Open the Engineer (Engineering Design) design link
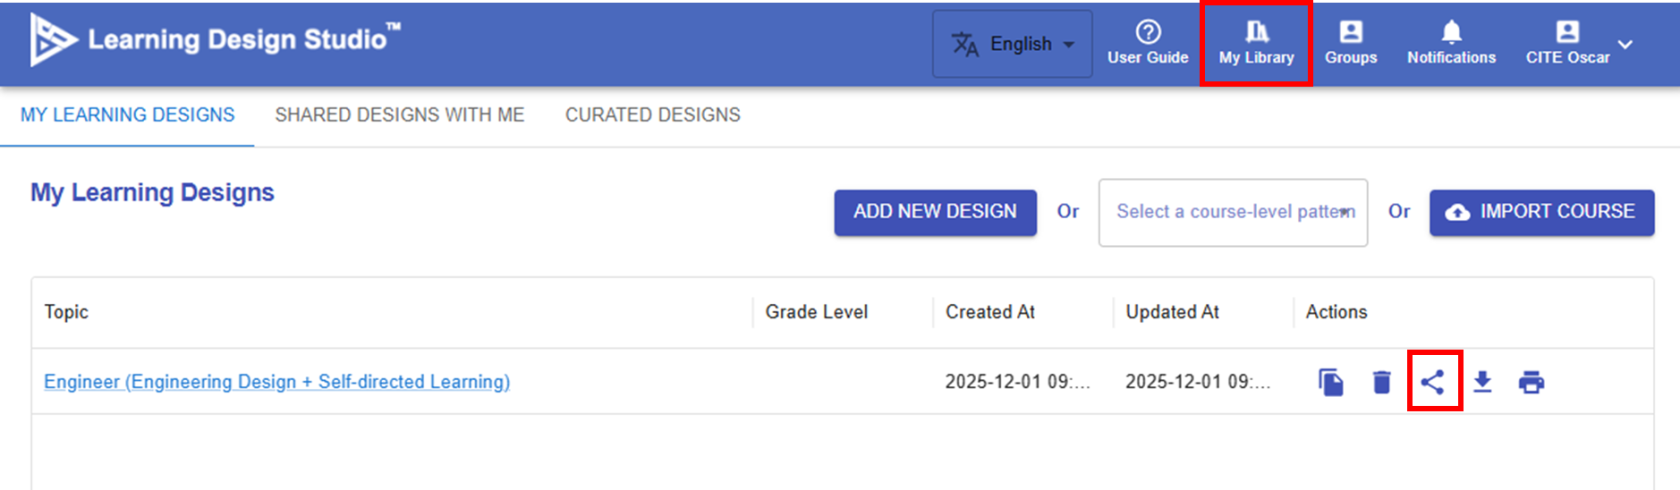 pos(277,382)
